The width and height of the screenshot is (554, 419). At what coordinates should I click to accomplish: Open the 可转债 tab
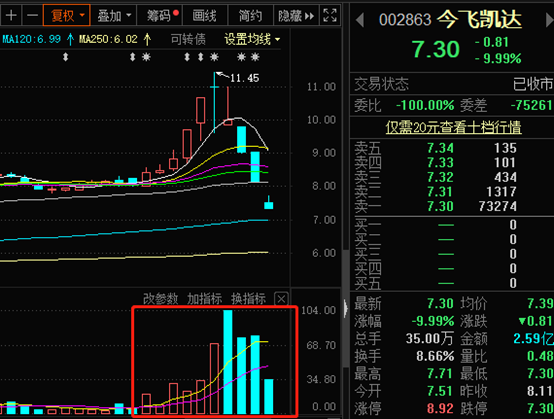pos(188,39)
